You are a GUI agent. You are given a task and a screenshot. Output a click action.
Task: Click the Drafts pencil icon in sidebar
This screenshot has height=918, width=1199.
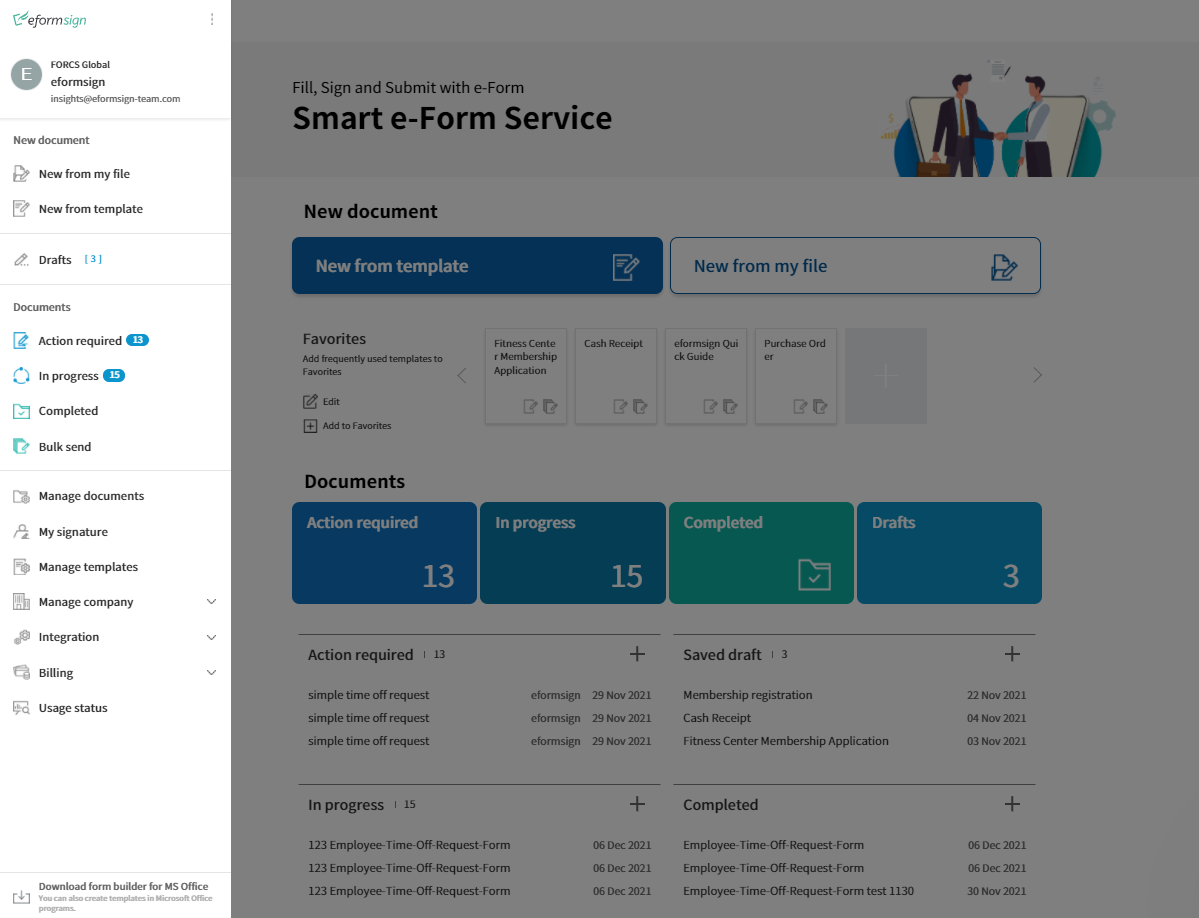[x=21, y=260]
